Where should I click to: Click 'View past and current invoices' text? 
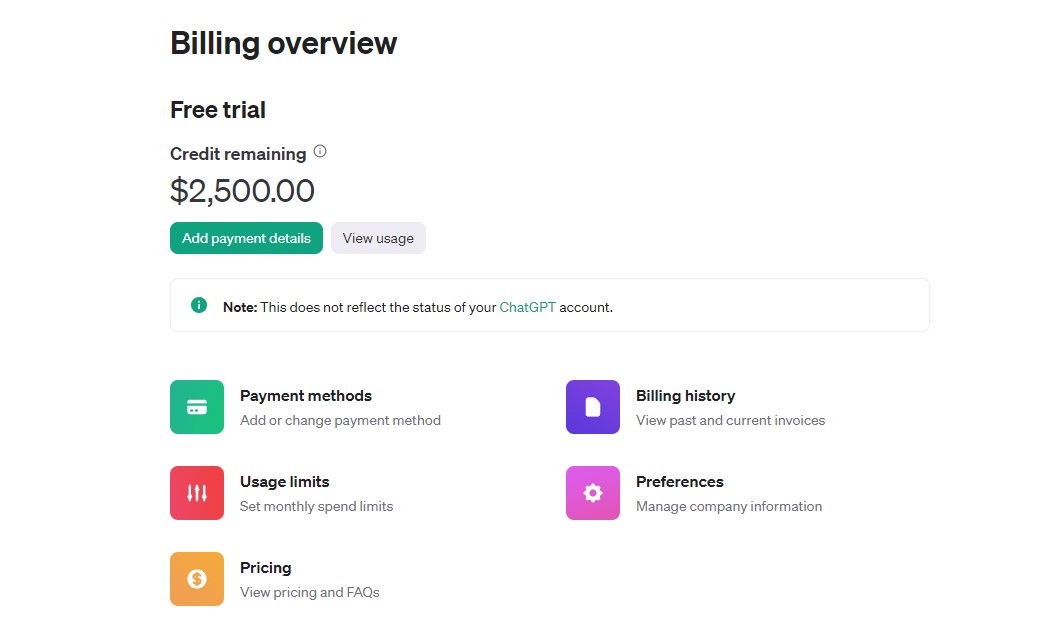(731, 421)
